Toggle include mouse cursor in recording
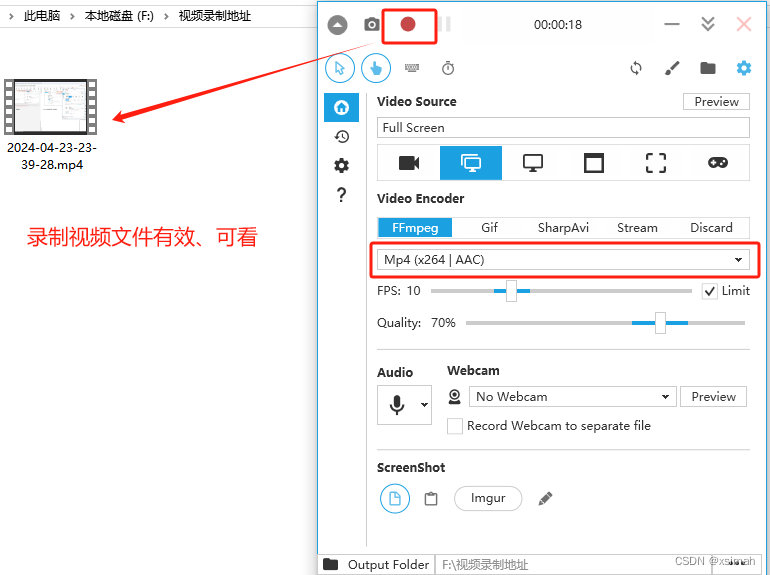Screen dimensions: 770x575 [340, 68]
